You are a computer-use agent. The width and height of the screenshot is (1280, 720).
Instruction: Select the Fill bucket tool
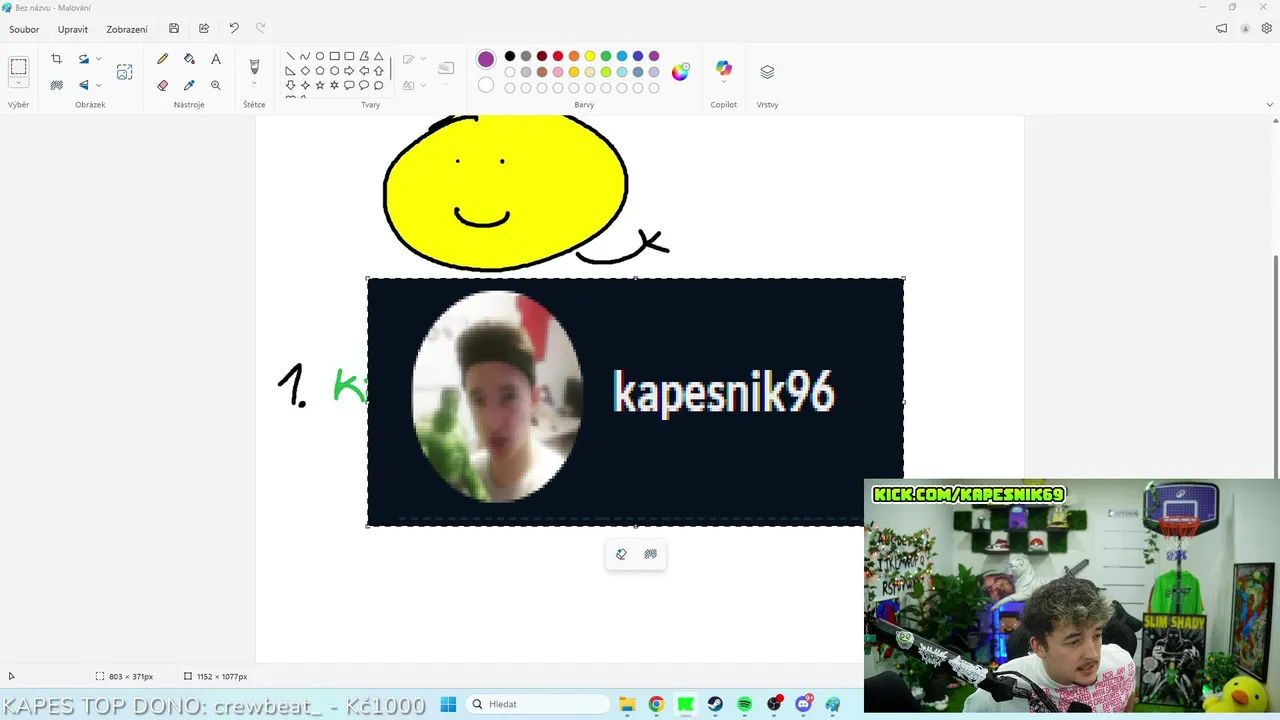point(189,59)
